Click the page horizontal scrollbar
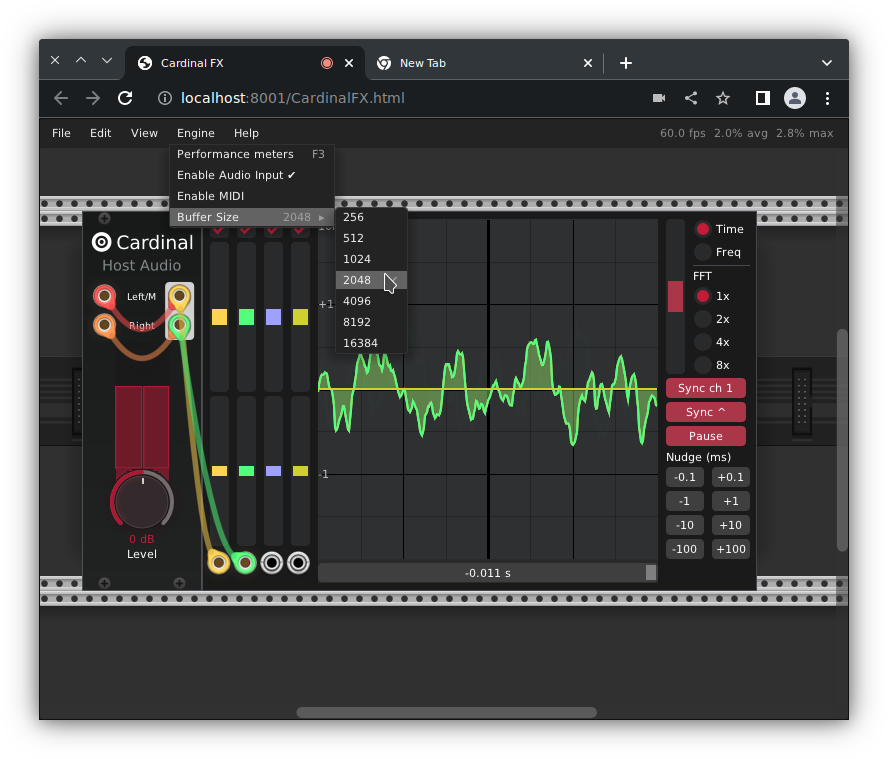Screen dimensions: 888x759 [x=446, y=712]
